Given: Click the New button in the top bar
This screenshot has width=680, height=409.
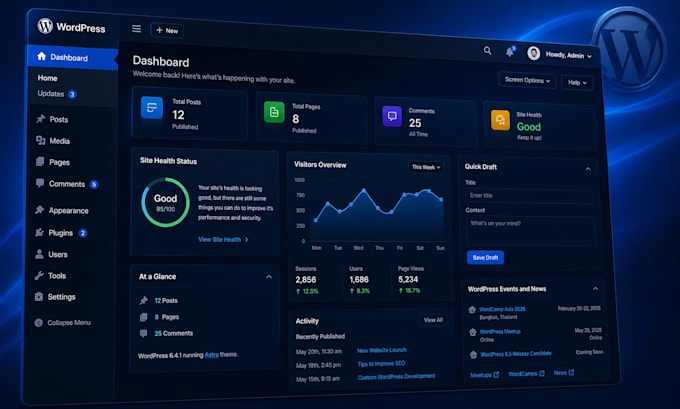Looking at the screenshot, I should click(167, 30).
